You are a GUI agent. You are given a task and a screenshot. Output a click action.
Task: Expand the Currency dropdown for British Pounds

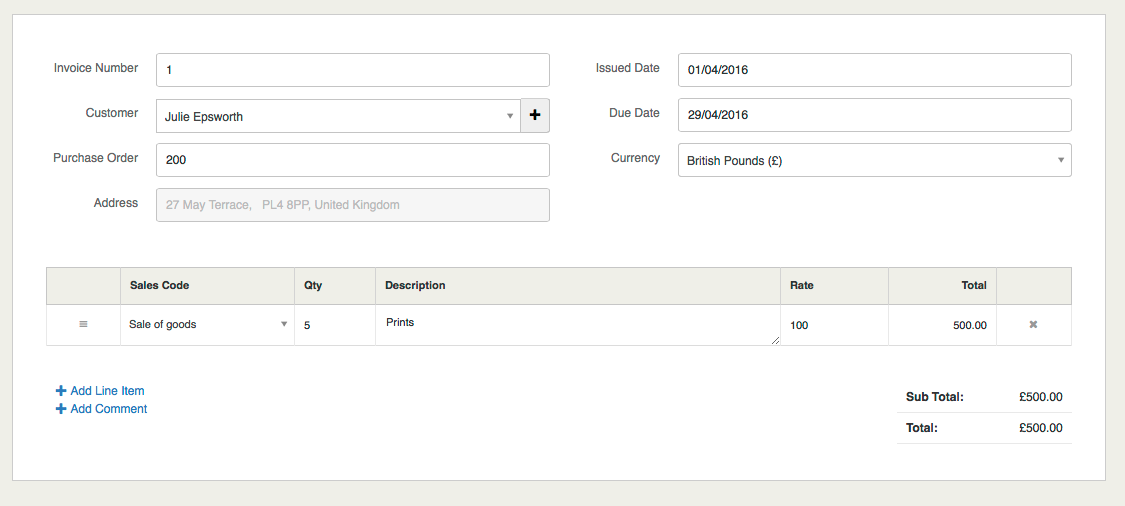[874, 160]
